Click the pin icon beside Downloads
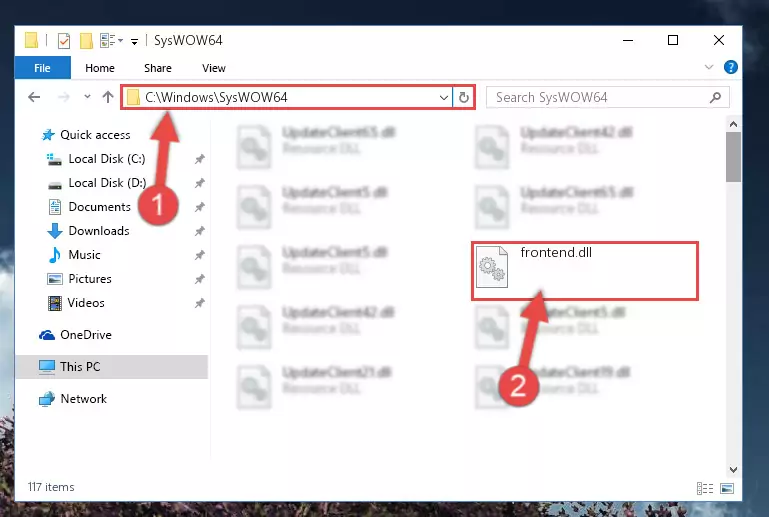 click(x=200, y=231)
